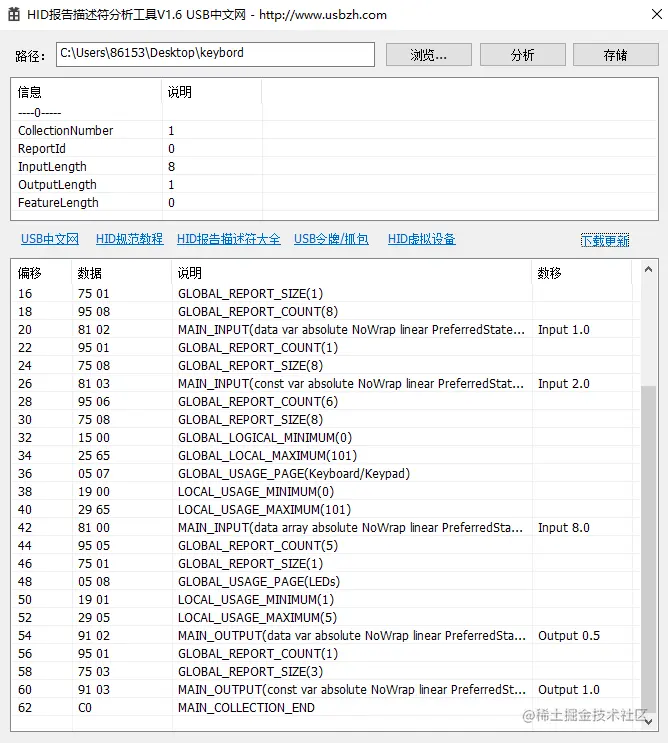Click the 存储 save button
Image resolution: width=668 pixels, height=743 pixels.
click(615, 54)
